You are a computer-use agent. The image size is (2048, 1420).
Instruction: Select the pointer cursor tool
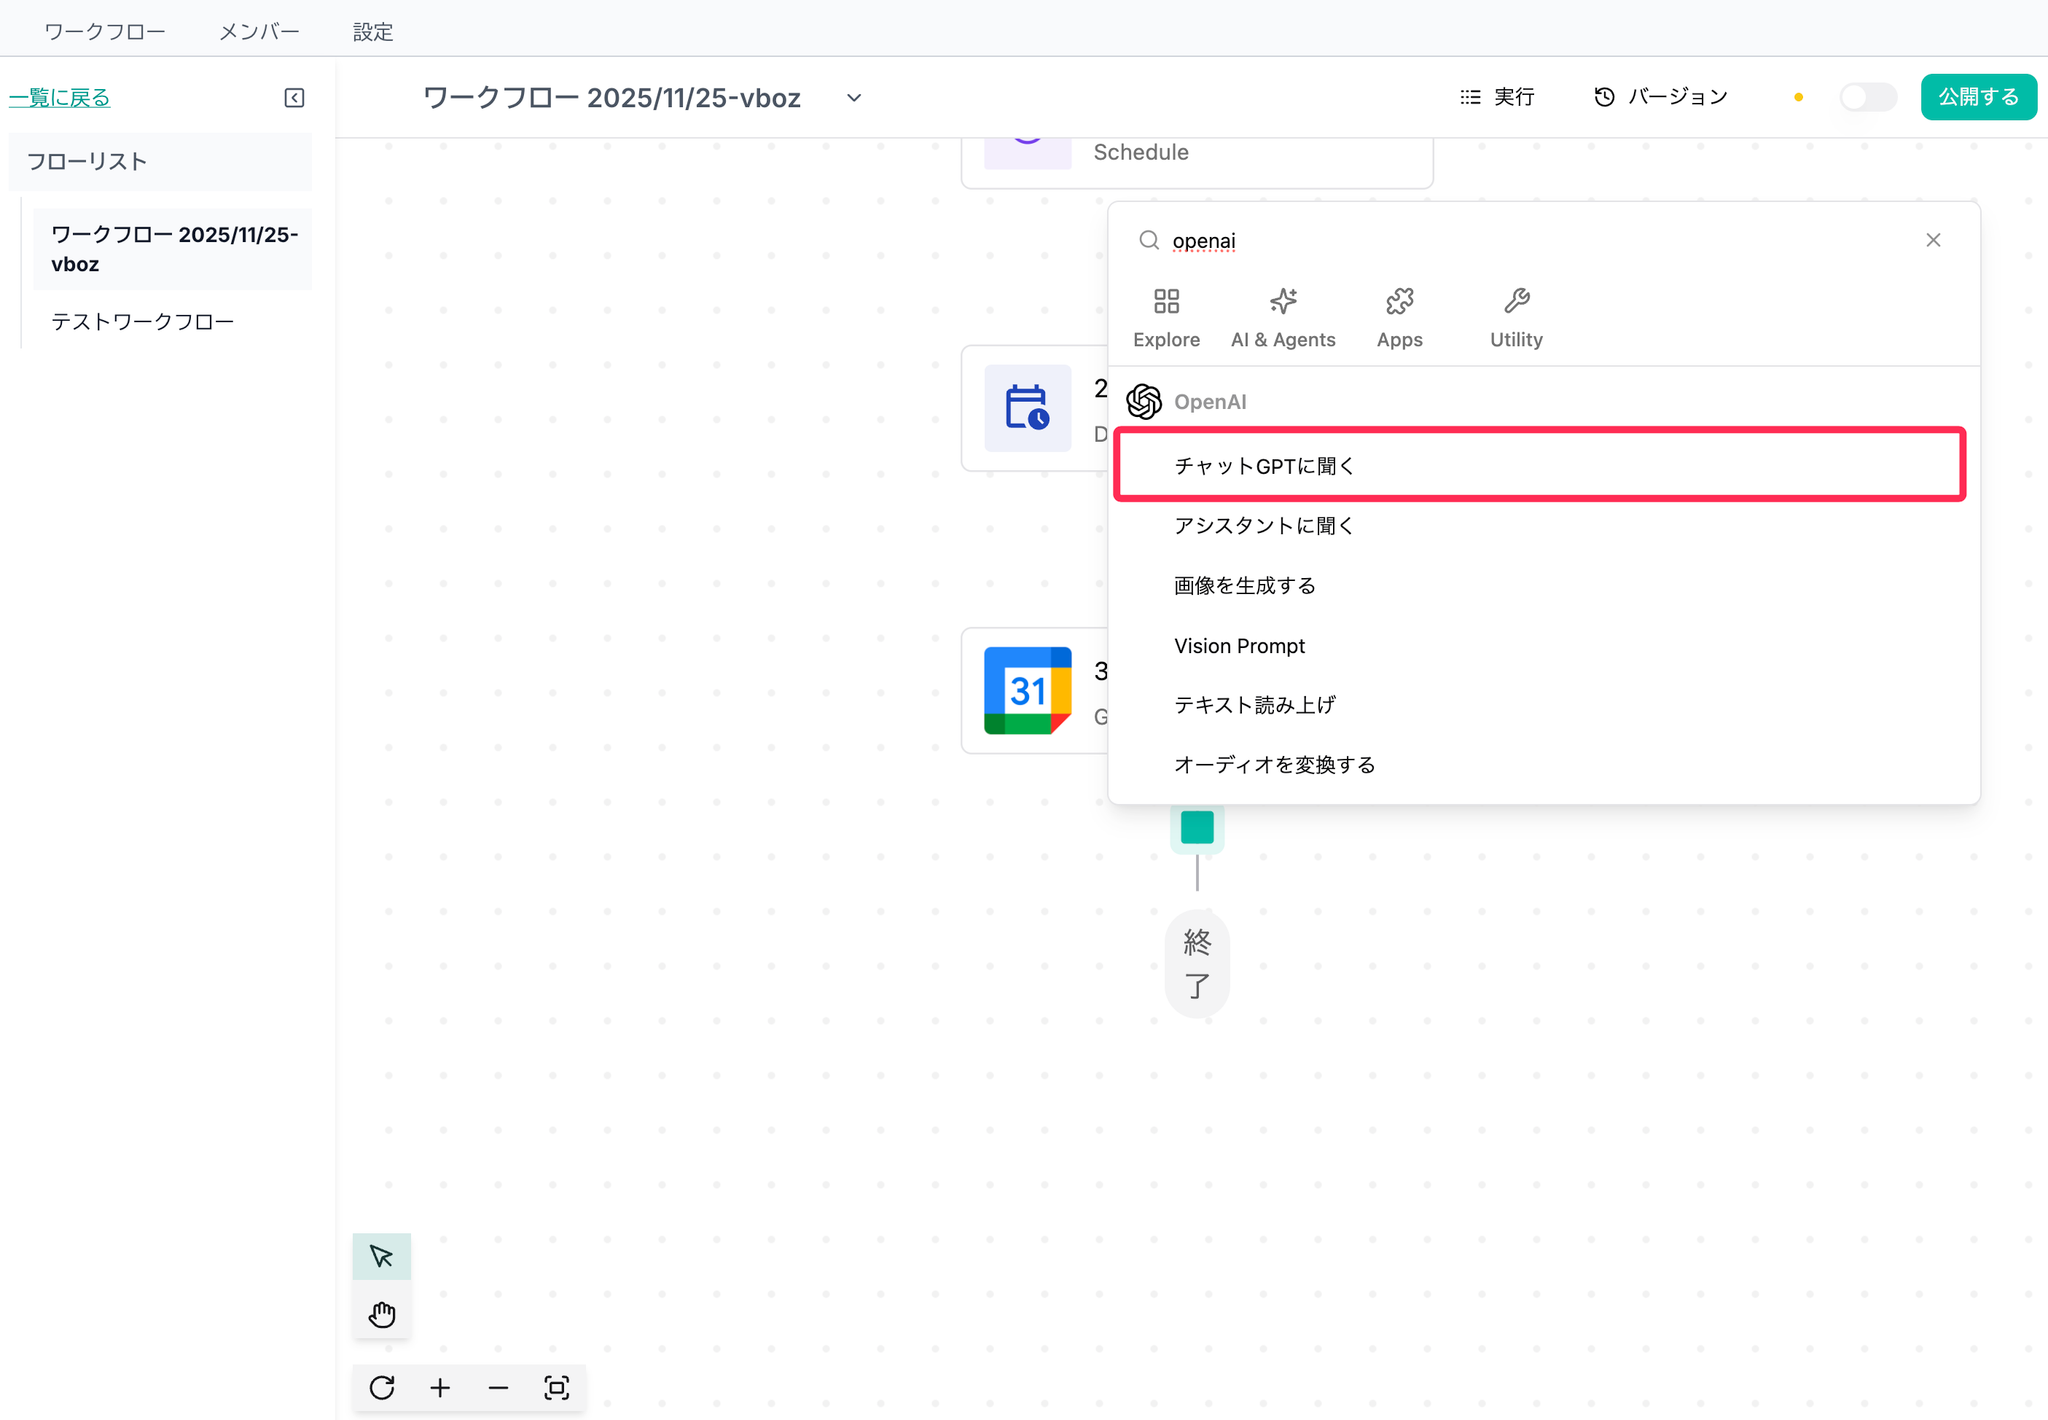pos(381,1256)
